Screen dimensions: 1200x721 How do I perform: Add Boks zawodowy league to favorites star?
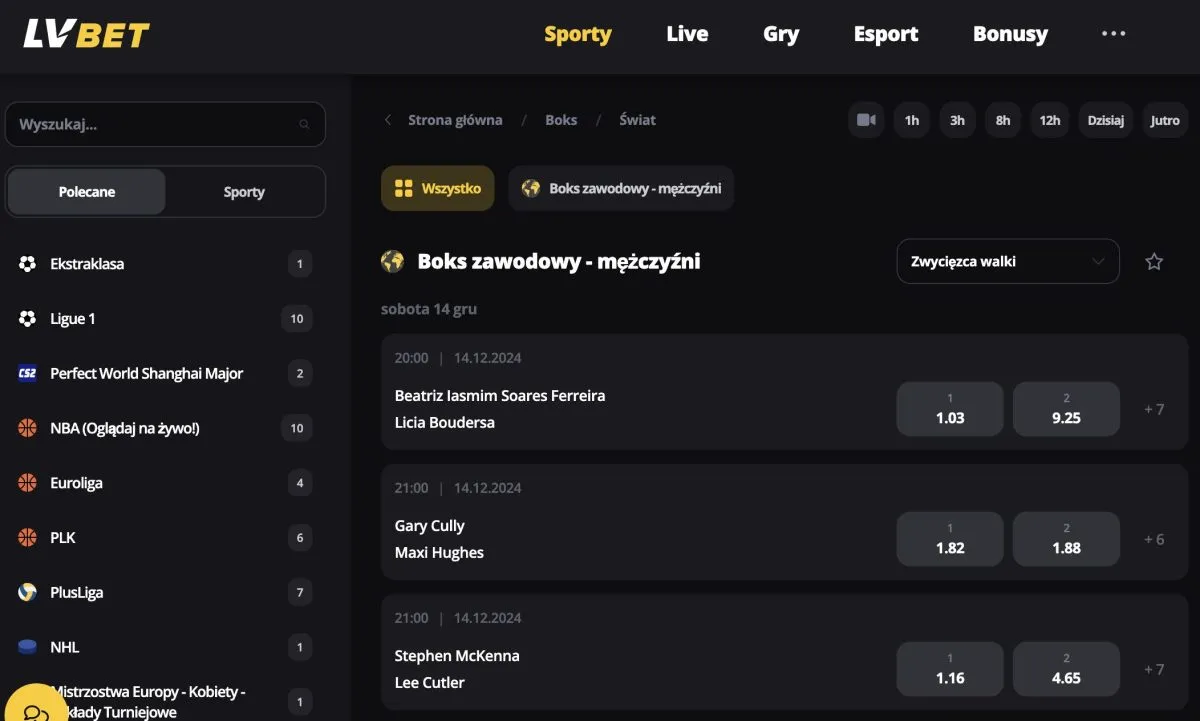(1154, 262)
